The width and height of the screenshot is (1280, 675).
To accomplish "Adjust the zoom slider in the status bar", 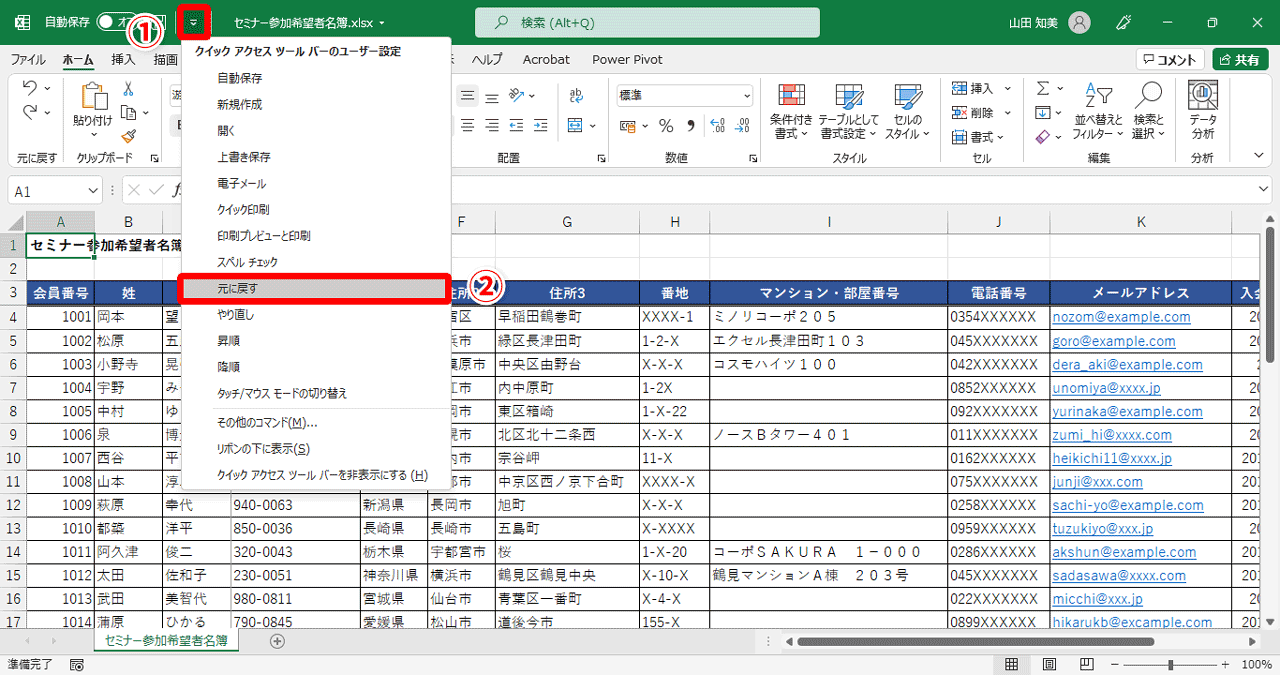I will (x=1172, y=664).
